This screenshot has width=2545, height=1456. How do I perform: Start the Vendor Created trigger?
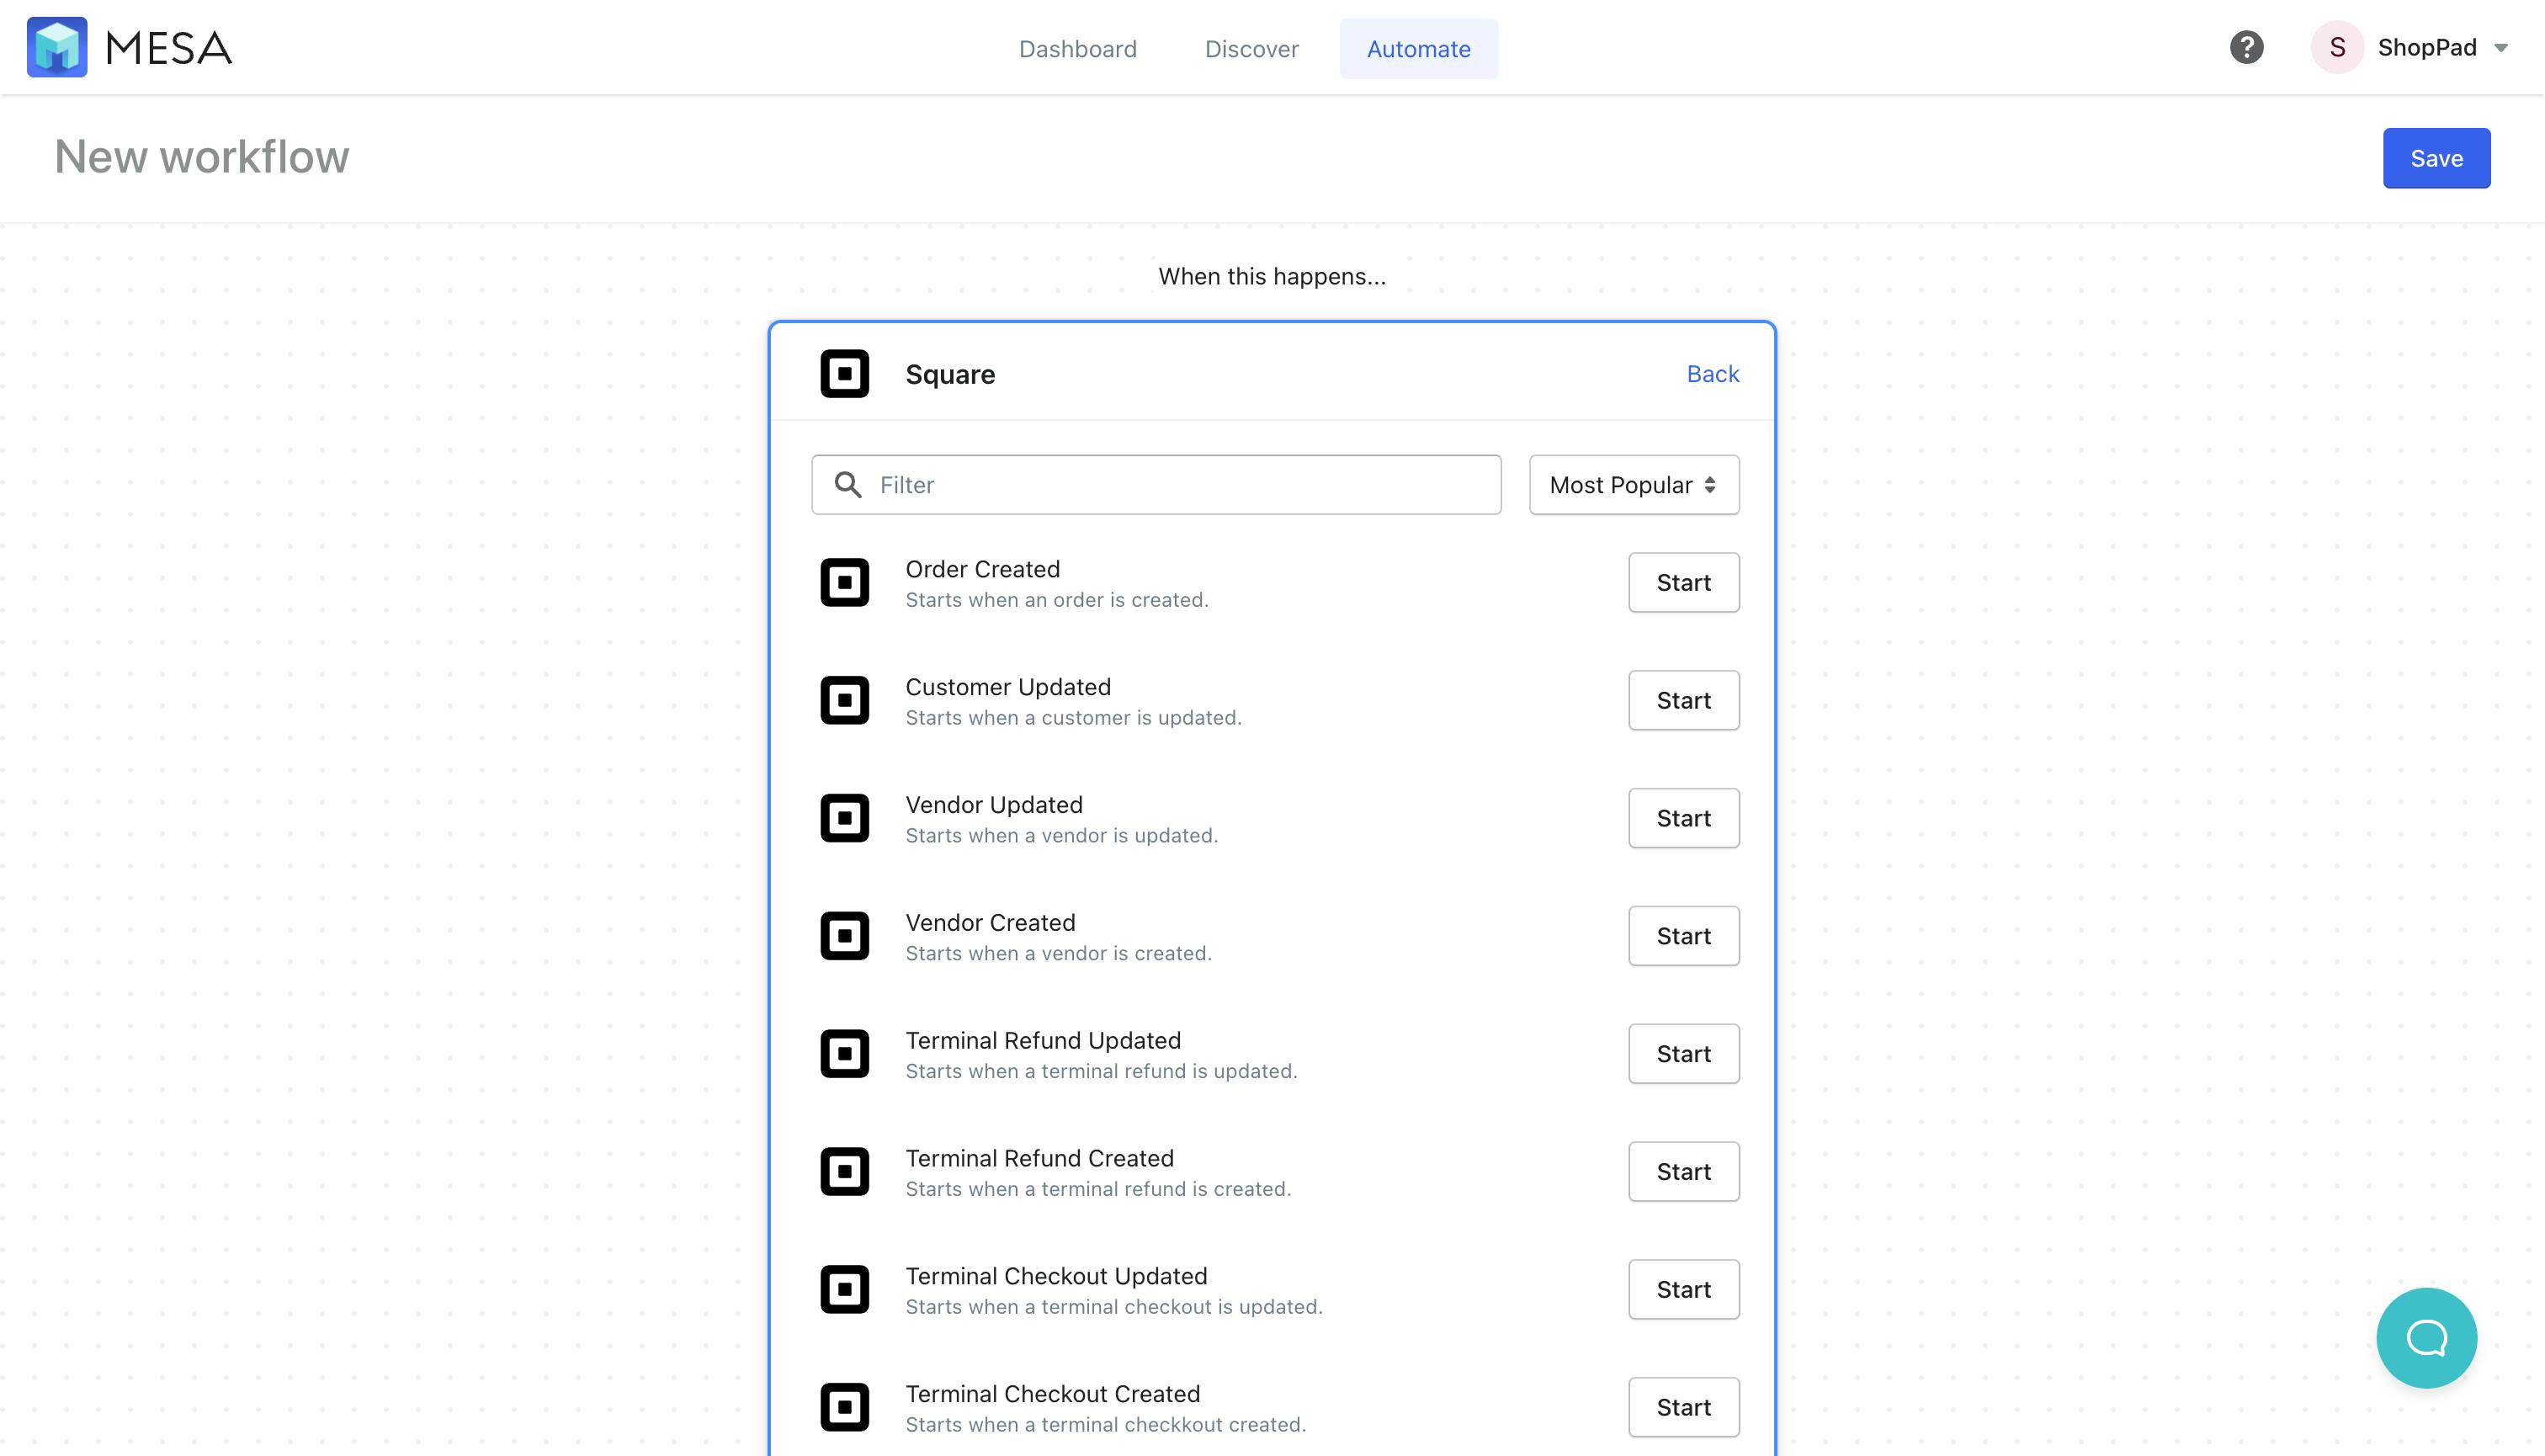coord(1683,936)
